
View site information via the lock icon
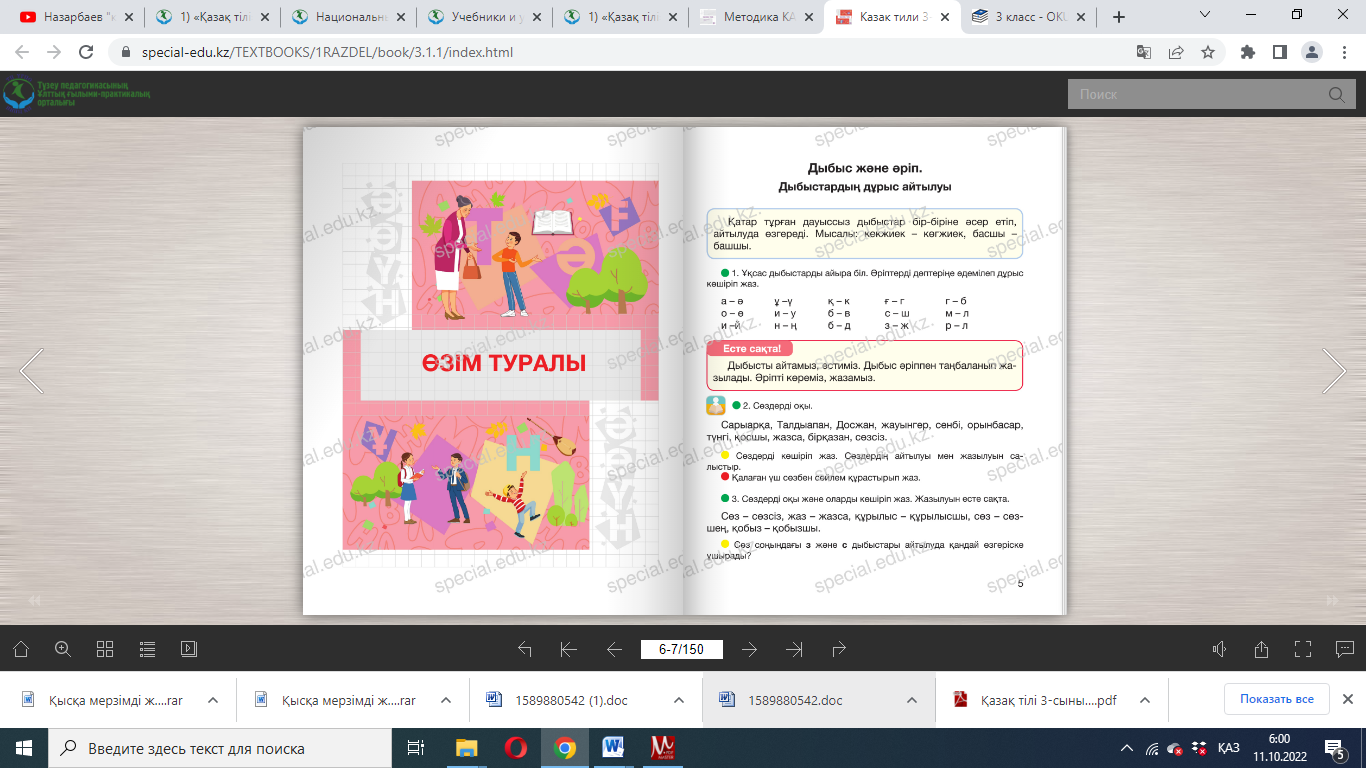tap(126, 52)
